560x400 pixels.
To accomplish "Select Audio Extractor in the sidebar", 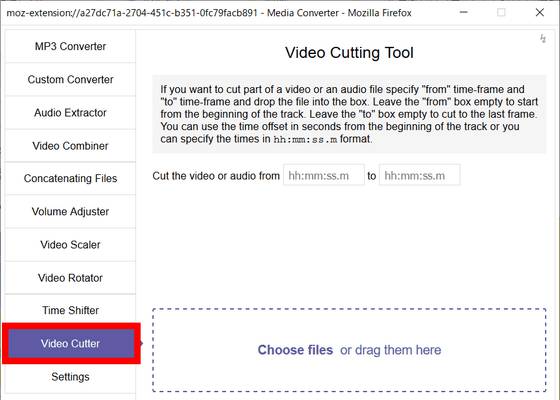I will [70, 112].
